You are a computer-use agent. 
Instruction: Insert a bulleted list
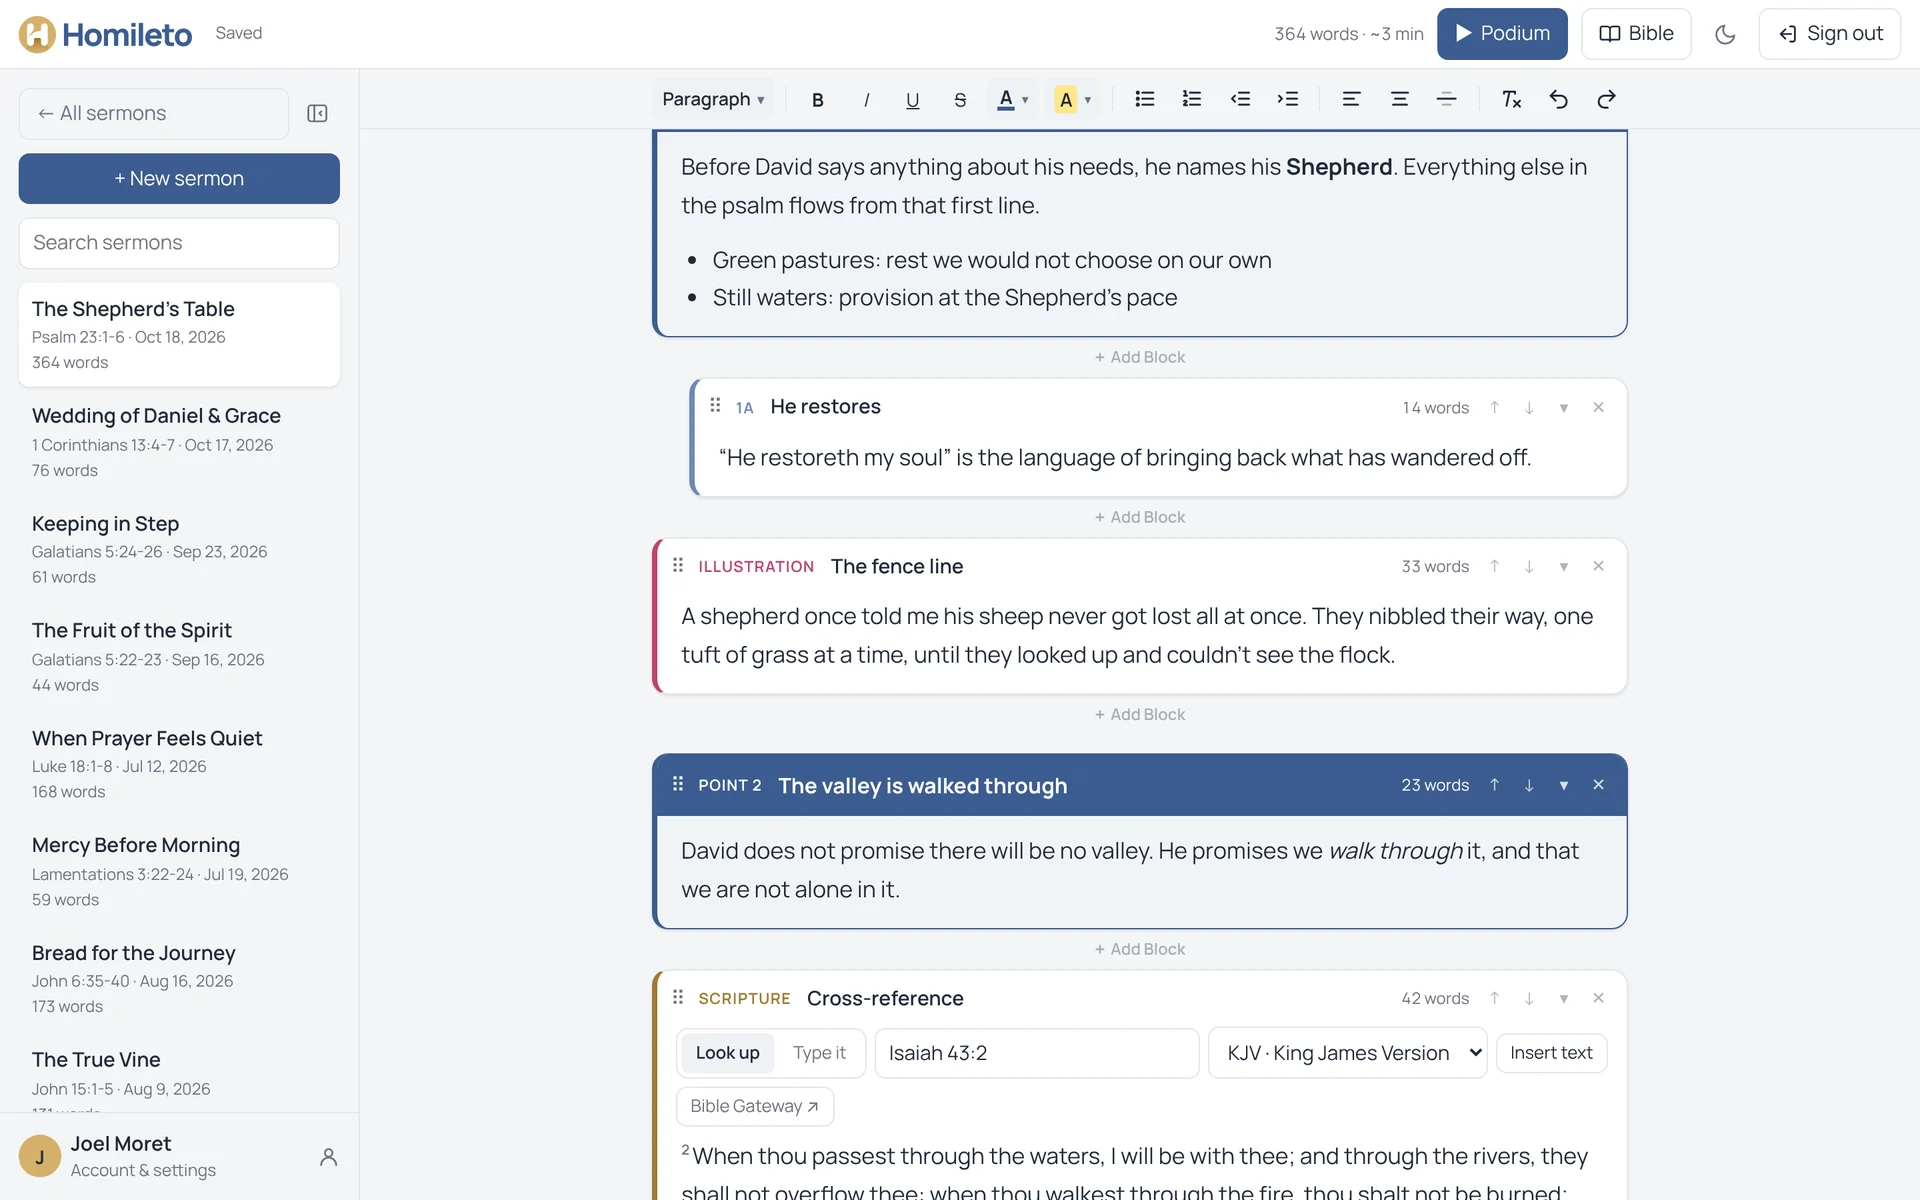click(1145, 99)
